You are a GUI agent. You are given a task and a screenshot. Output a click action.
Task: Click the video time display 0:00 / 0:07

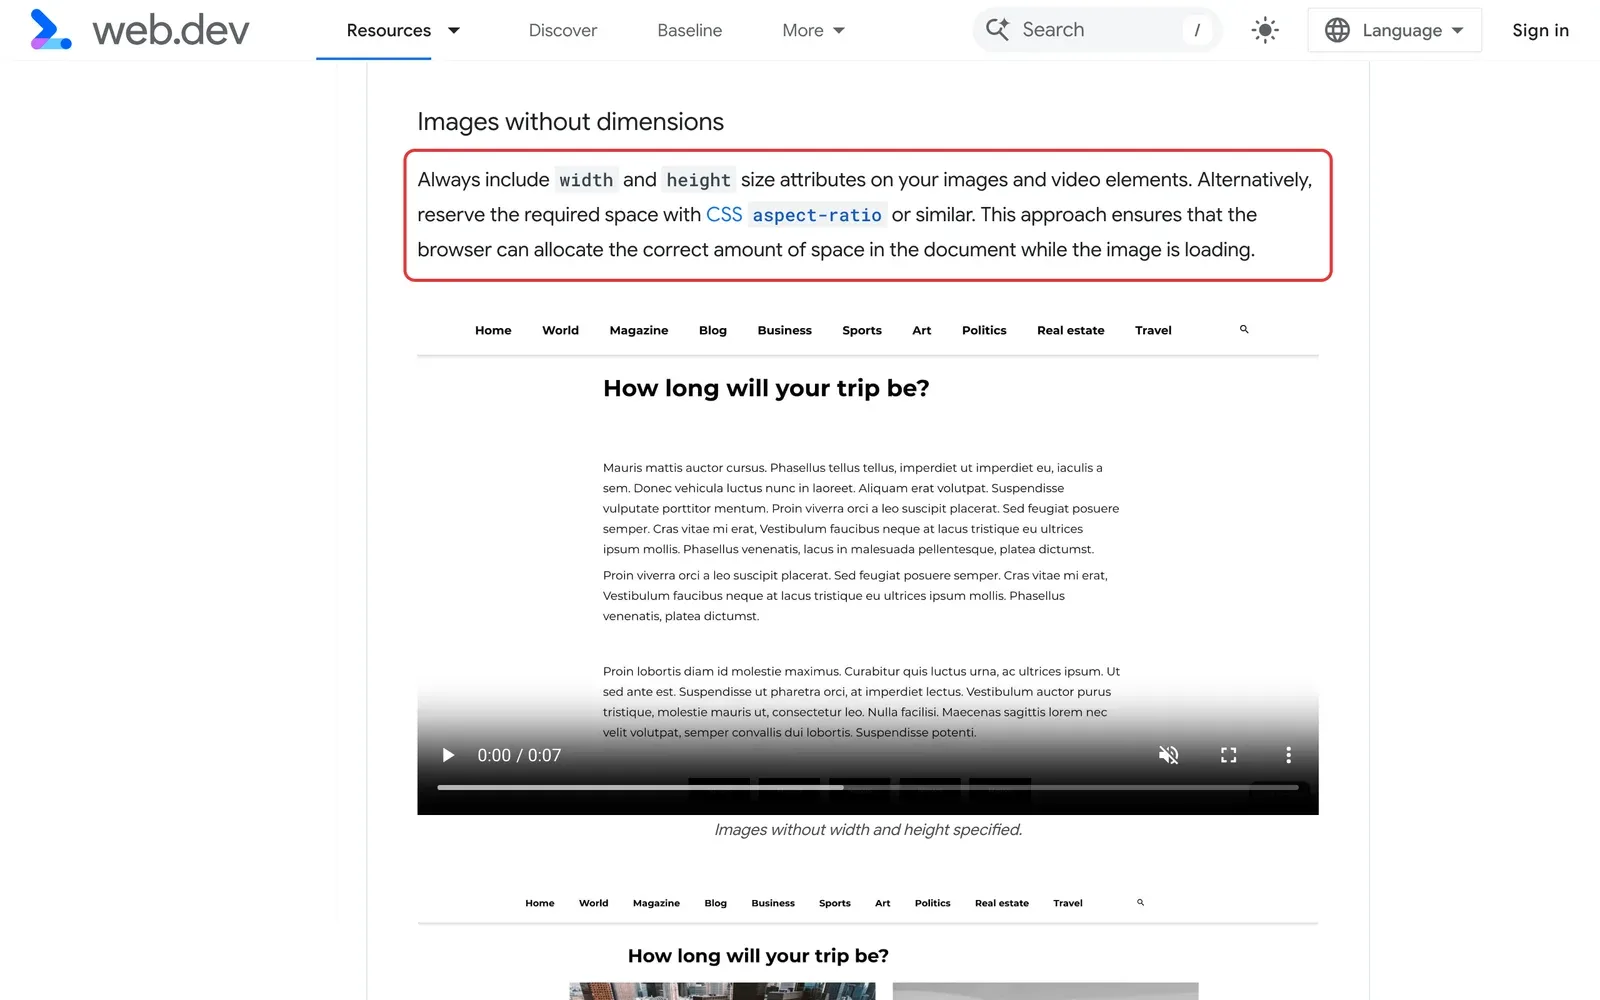[x=519, y=755]
